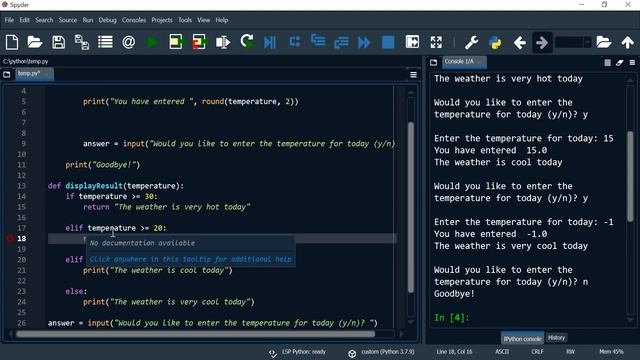Run the file with the green play icon
The height and width of the screenshot is (360, 640).
pyautogui.click(x=153, y=42)
